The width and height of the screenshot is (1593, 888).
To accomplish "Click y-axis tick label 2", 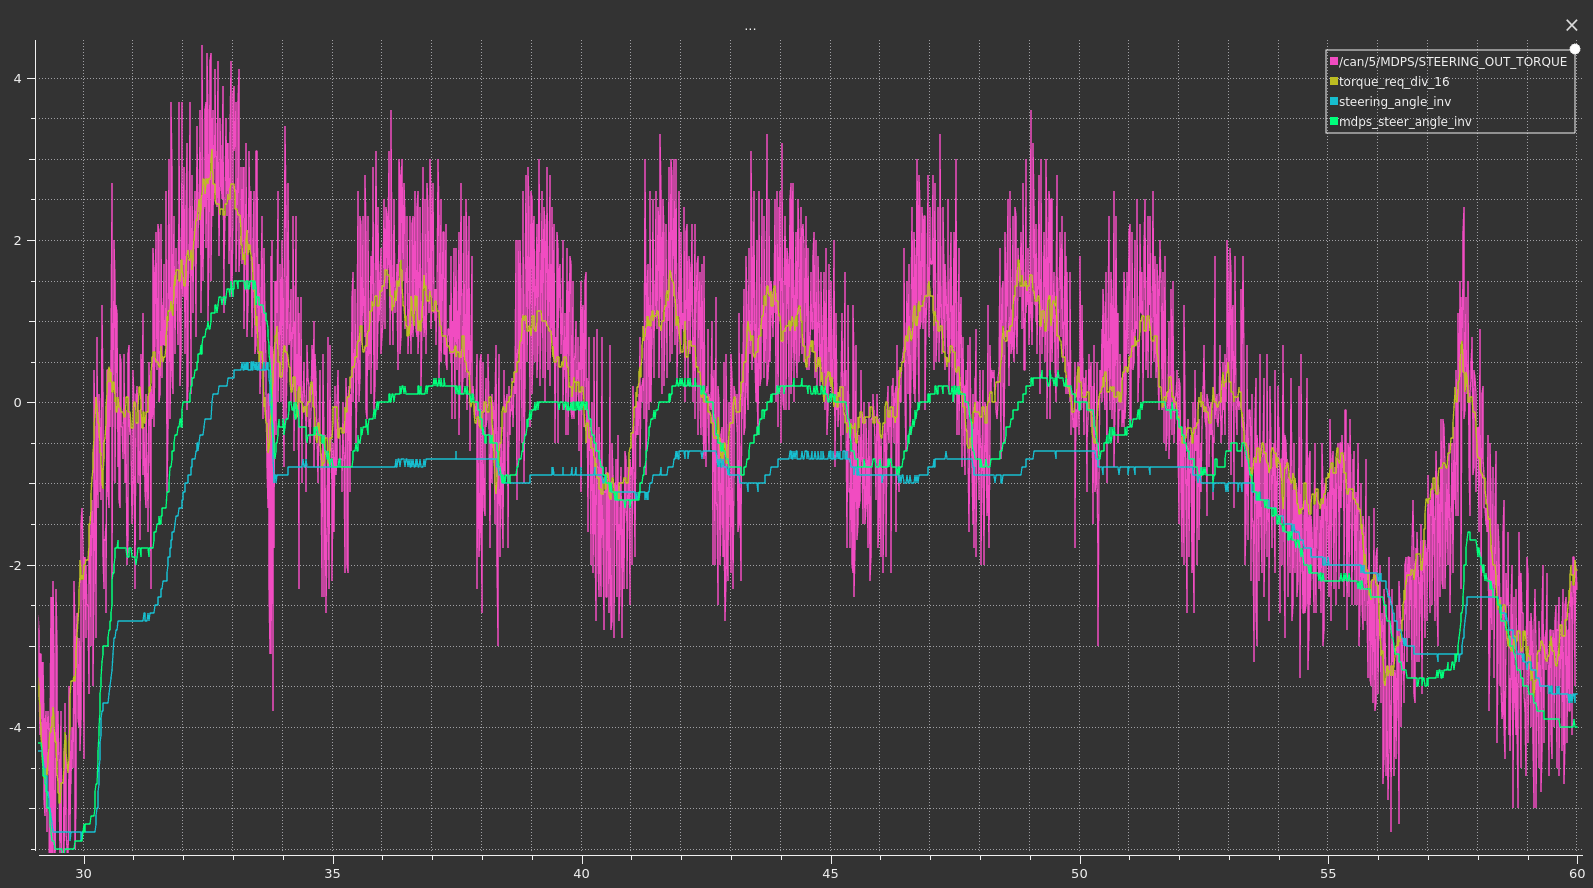I will click(18, 241).
